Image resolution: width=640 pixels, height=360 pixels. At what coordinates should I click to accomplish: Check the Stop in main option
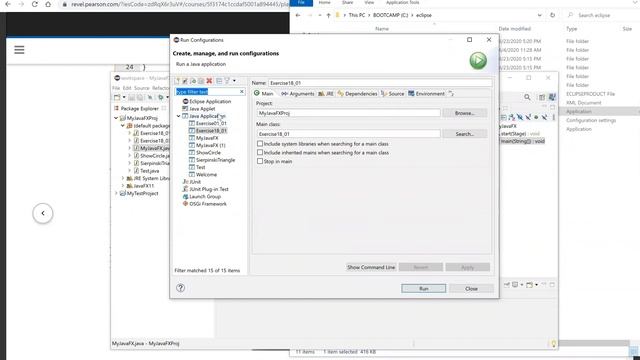coord(260,161)
